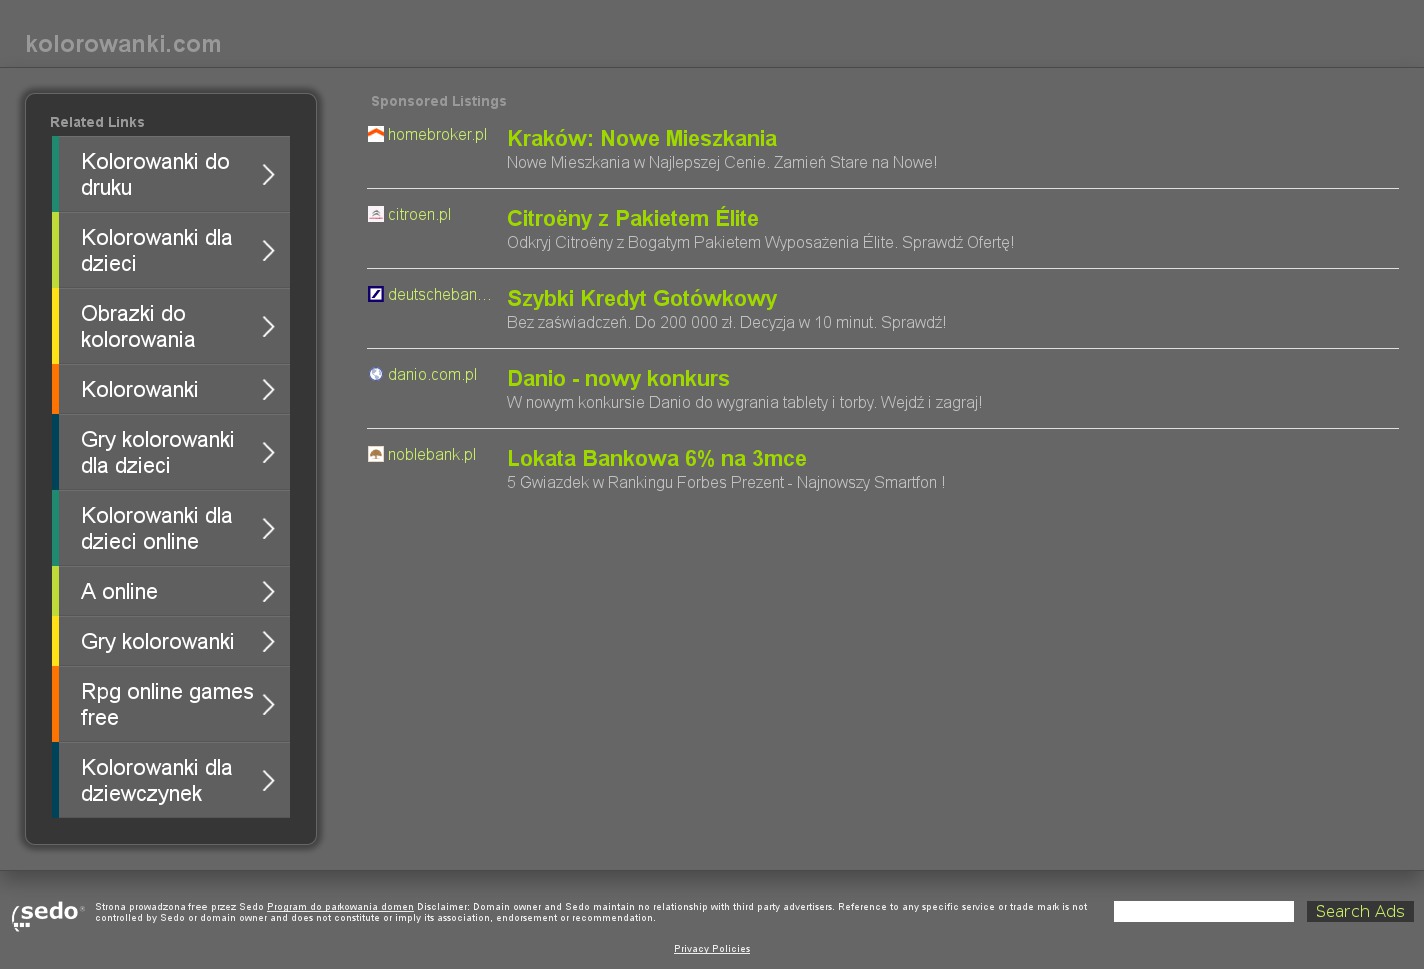Open the Kolorowanki dla dzieci related link
This screenshot has width=1424, height=969.
coord(156,251)
